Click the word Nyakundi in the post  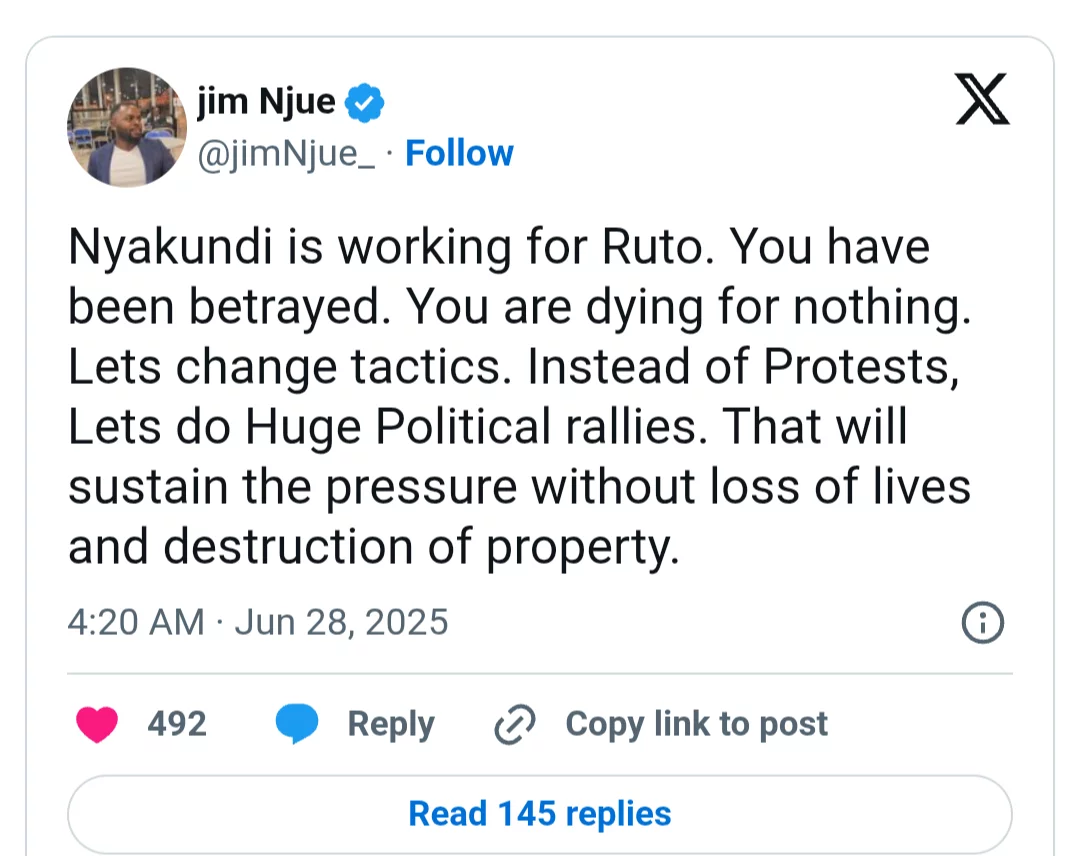click(x=171, y=247)
